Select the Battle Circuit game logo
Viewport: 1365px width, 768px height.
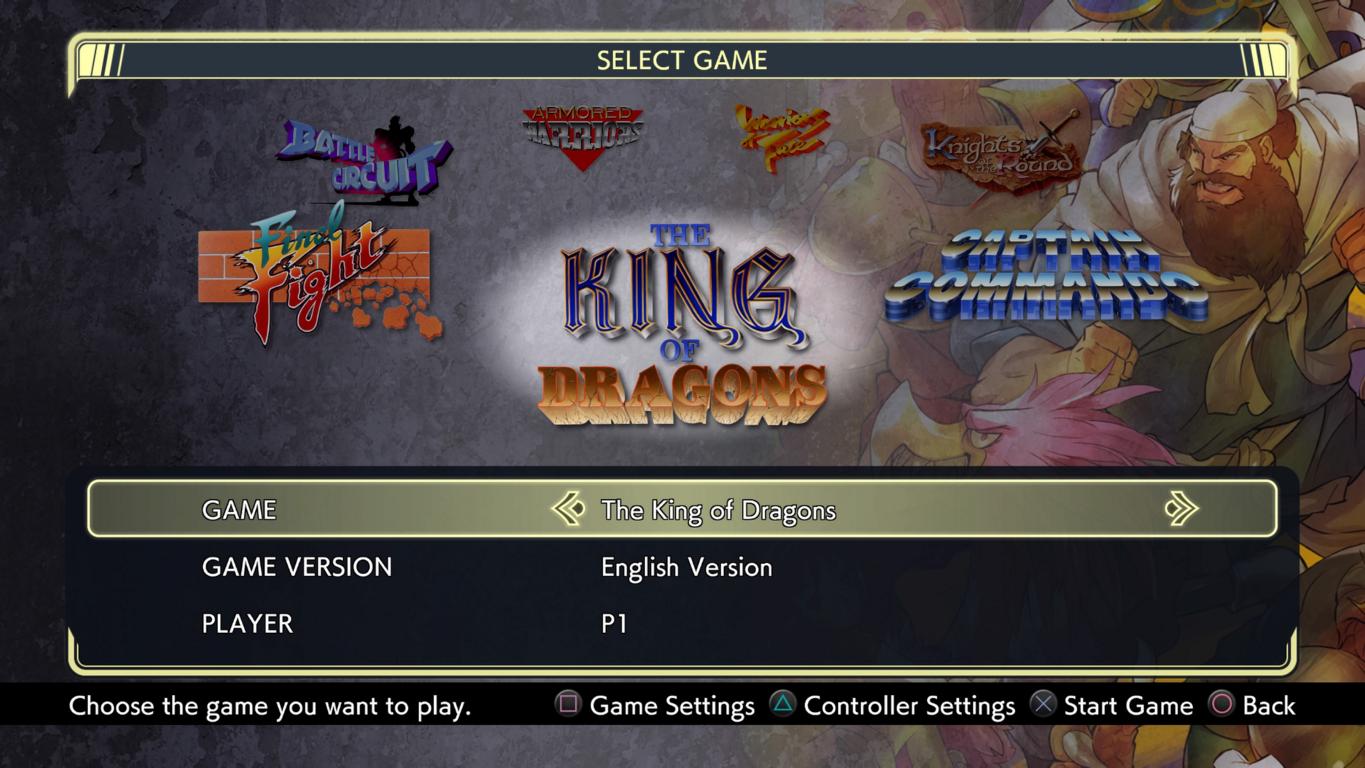pyautogui.click(x=364, y=160)
